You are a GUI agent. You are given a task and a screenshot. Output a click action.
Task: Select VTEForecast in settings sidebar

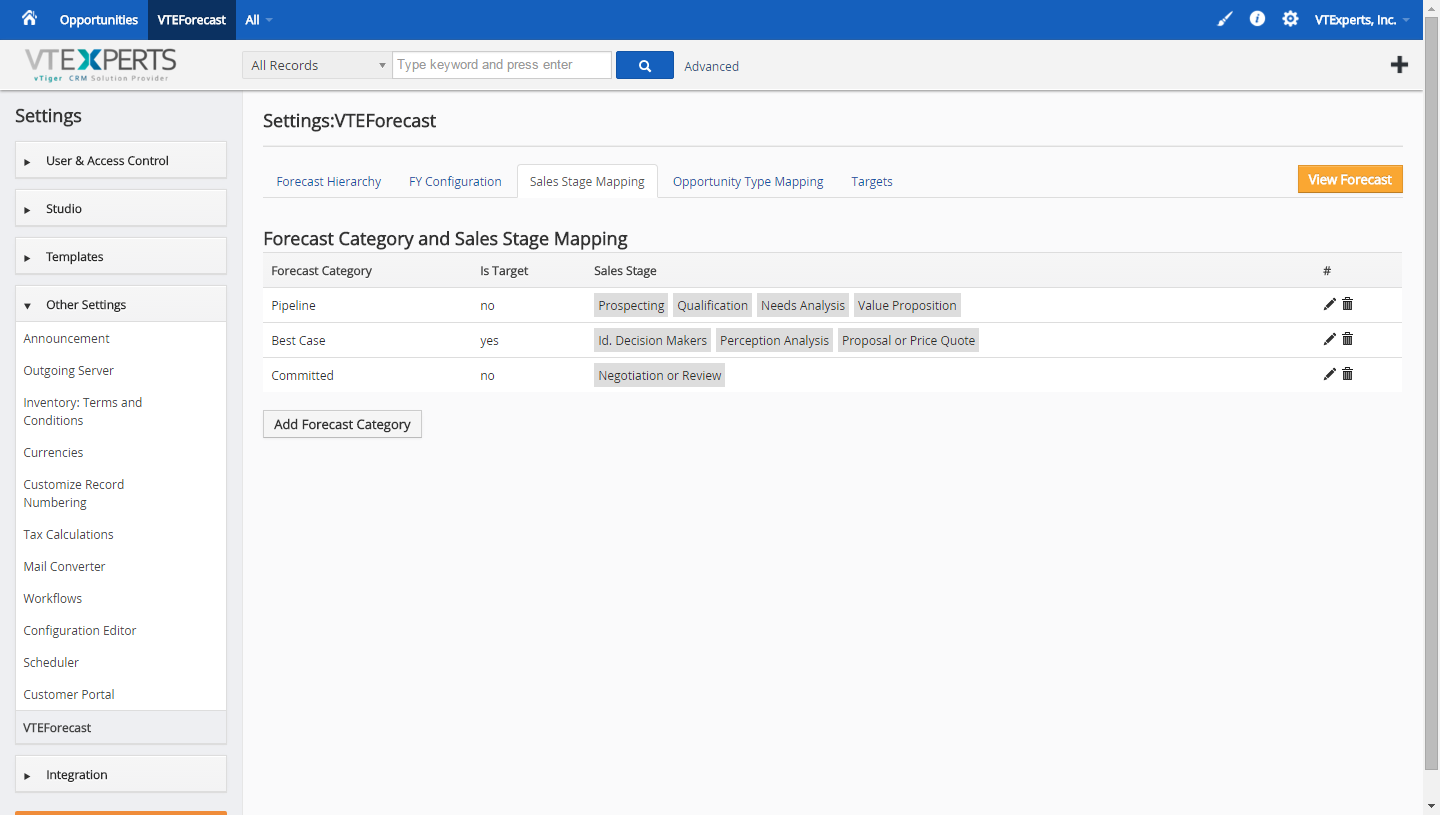121,727
